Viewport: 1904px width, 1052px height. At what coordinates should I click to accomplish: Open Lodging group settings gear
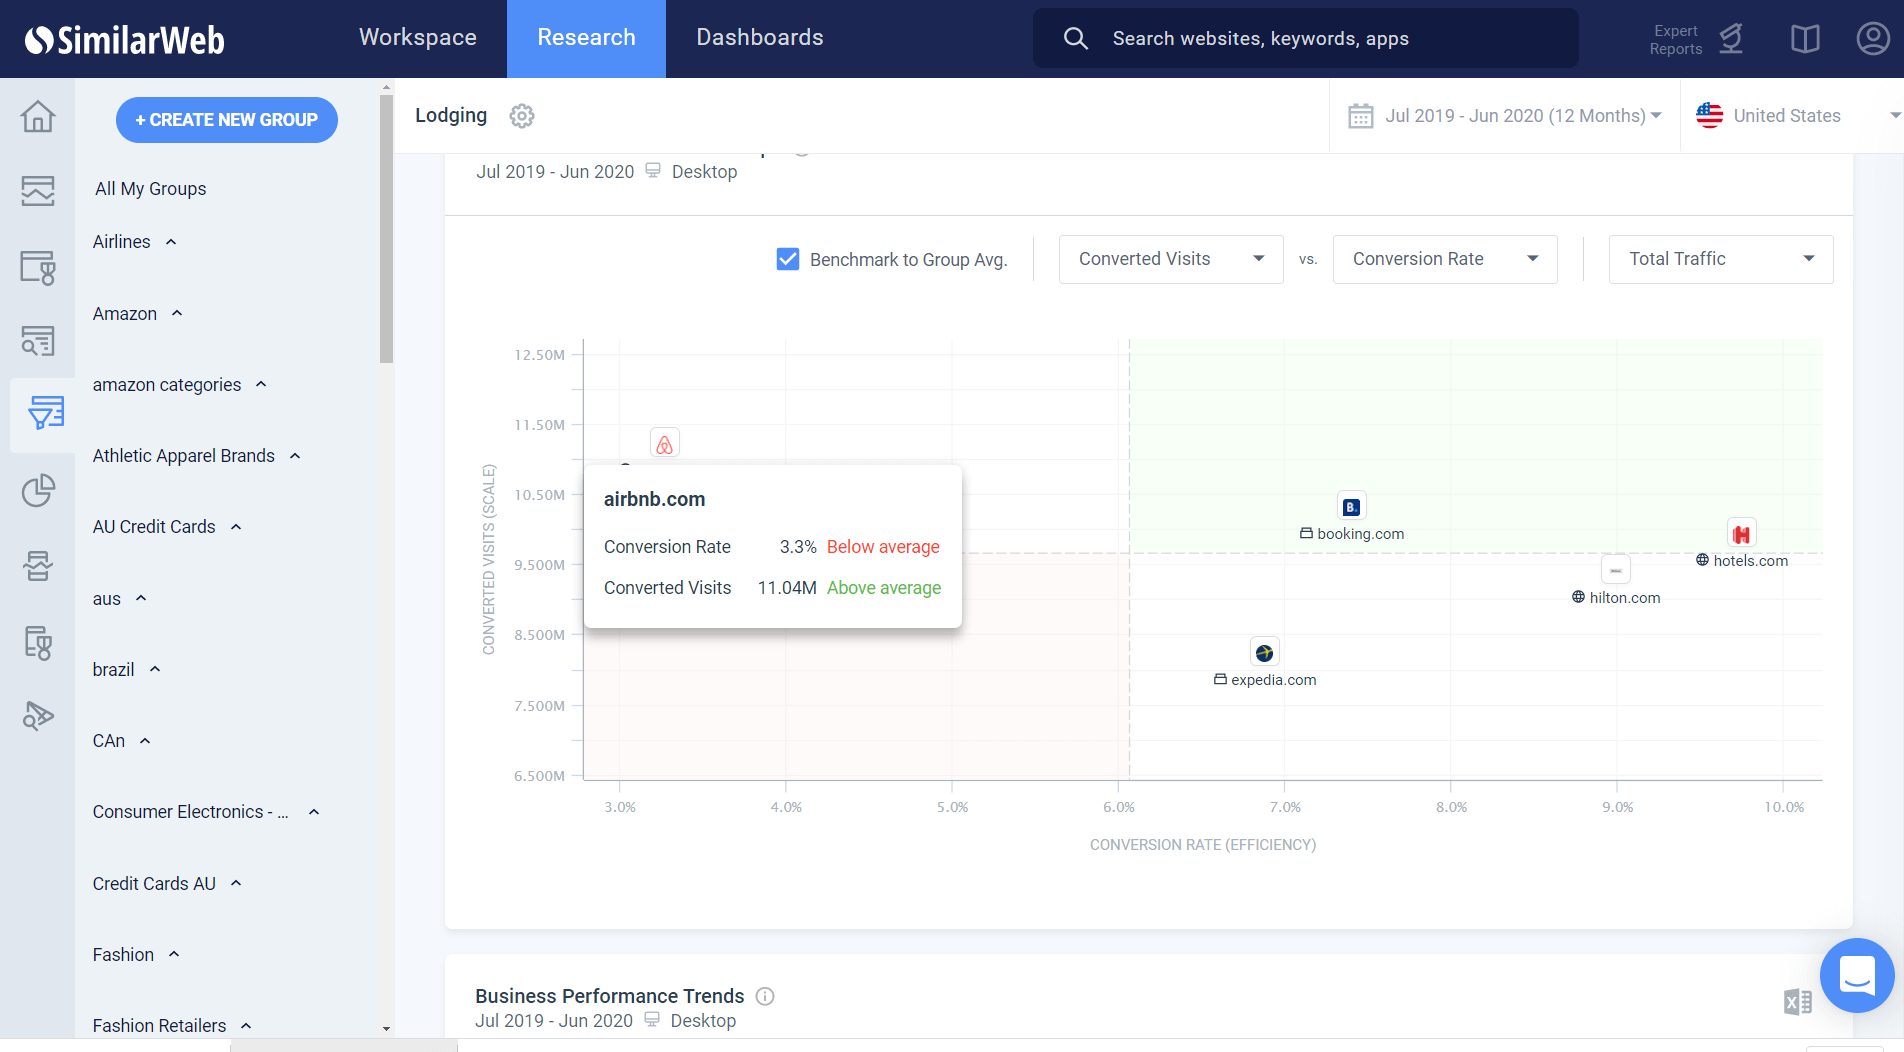(522, 116)
